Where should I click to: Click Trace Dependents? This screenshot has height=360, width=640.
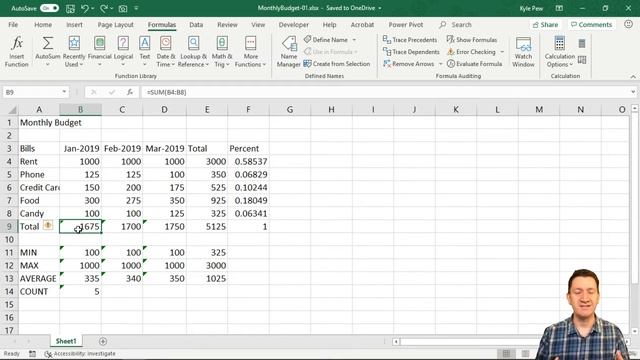[x=411, y=52]
